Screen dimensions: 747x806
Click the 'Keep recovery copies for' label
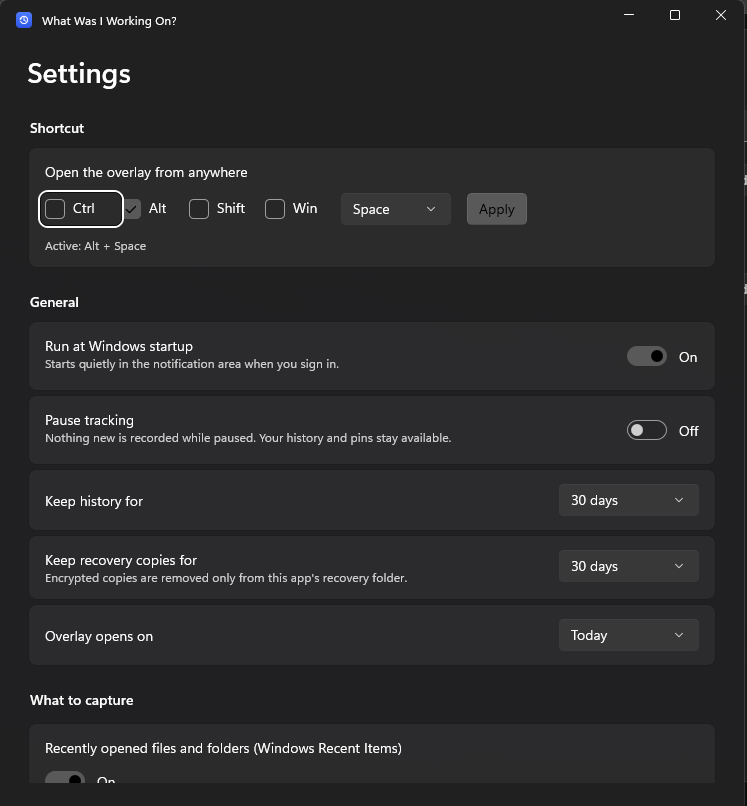[x=121, y=560]
